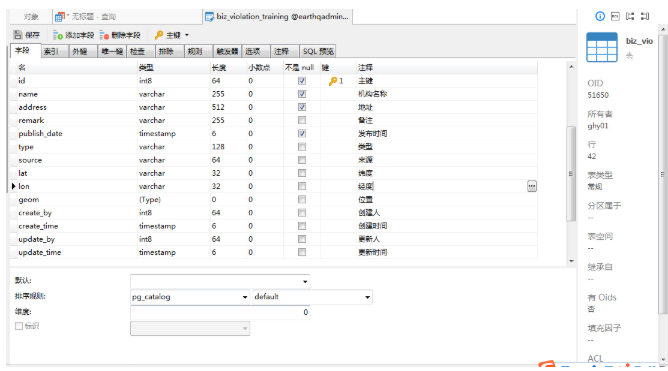The height and width of the screenshot is (371, 668).
Task: Tick the 标识 (identity) checkbox
Action: coord(19,326)
